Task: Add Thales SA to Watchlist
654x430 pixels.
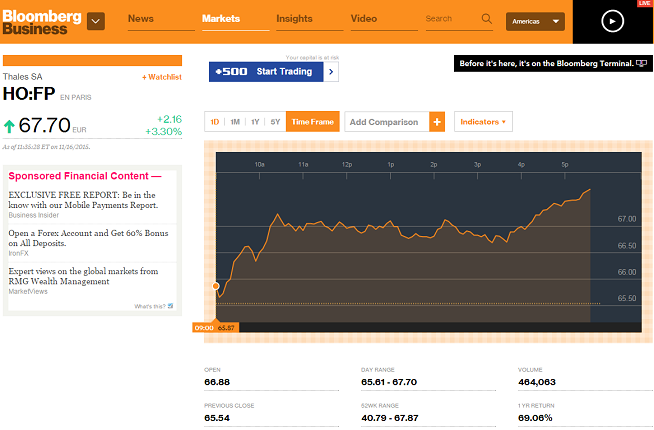Action: click(x=161, y=77)
